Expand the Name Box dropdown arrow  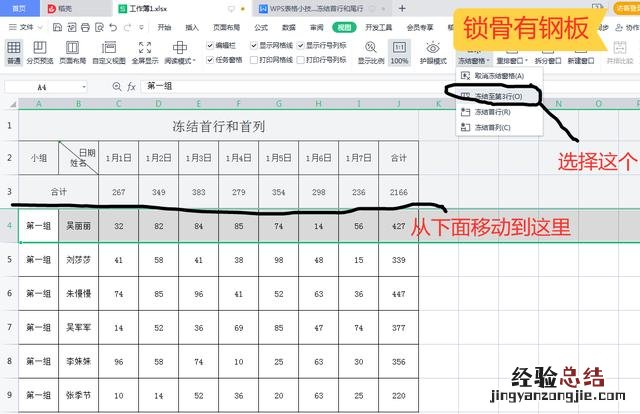coord(84,87)
